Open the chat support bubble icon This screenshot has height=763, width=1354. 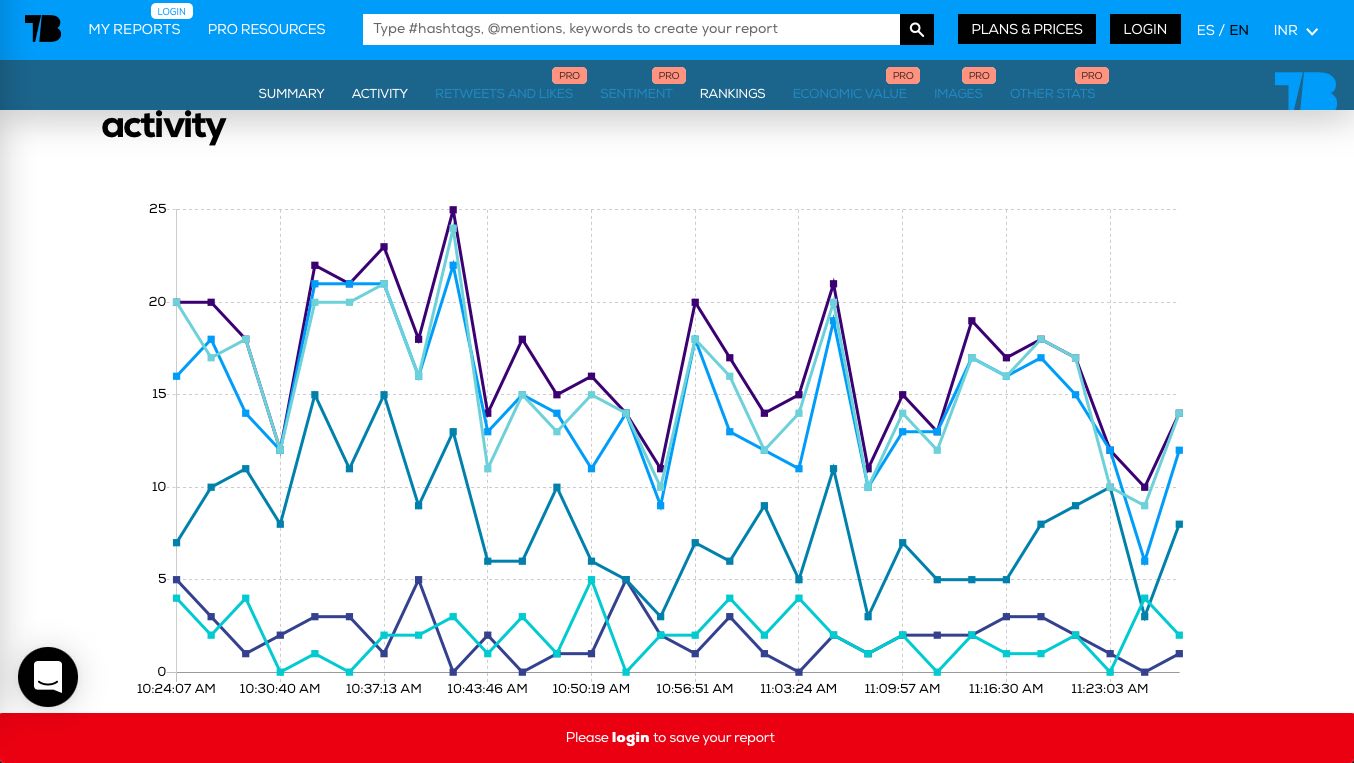48,677
